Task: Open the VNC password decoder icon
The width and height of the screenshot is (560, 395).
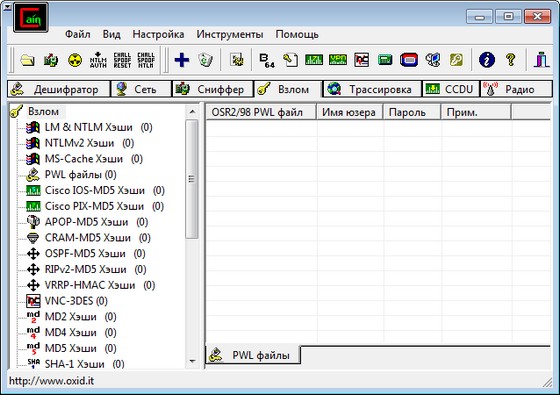Action: point(361,60)
